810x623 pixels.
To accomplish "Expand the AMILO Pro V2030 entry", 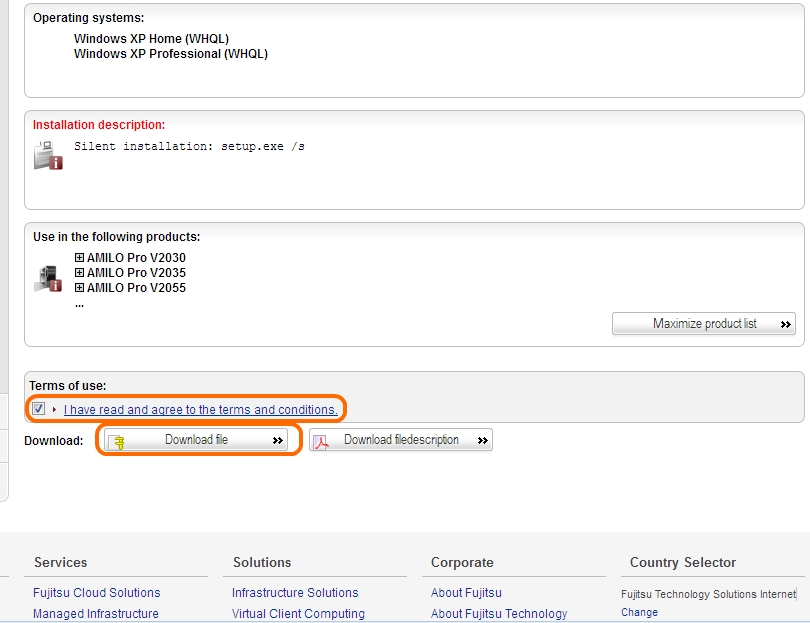I will click(x=79, y=257).
